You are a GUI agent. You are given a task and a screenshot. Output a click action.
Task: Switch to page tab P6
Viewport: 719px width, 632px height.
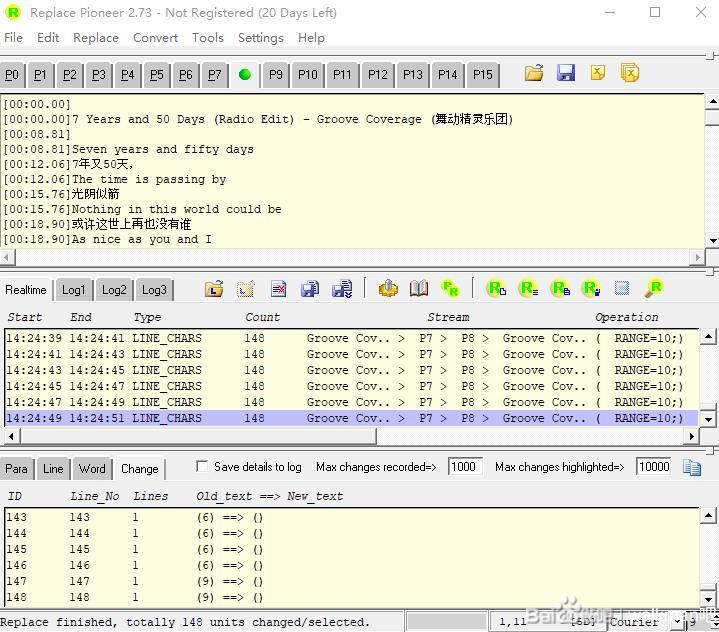click(x=186, y=74)
